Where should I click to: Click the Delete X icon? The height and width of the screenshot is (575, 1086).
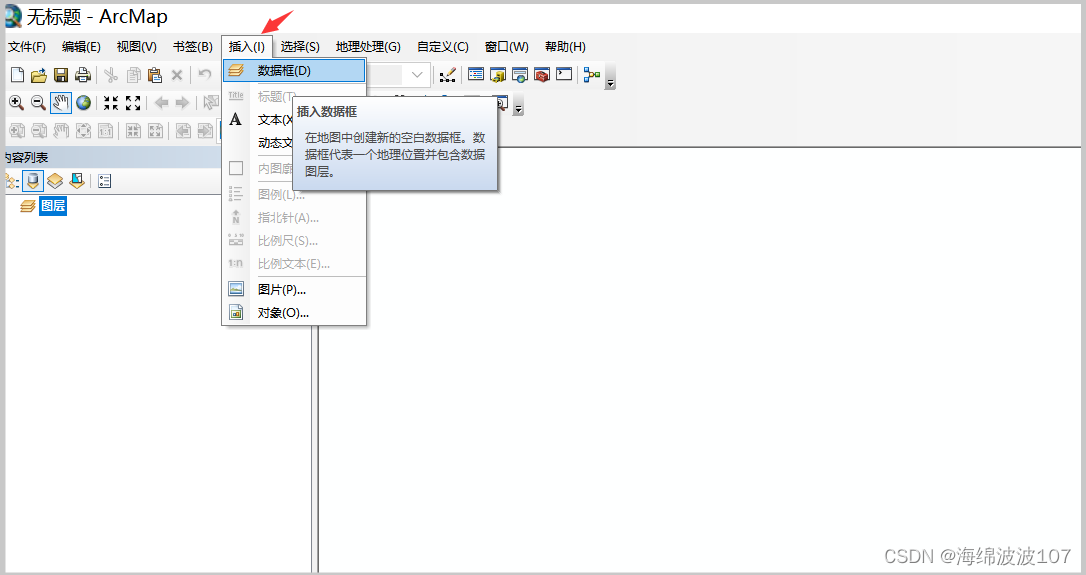pos(177,75)
